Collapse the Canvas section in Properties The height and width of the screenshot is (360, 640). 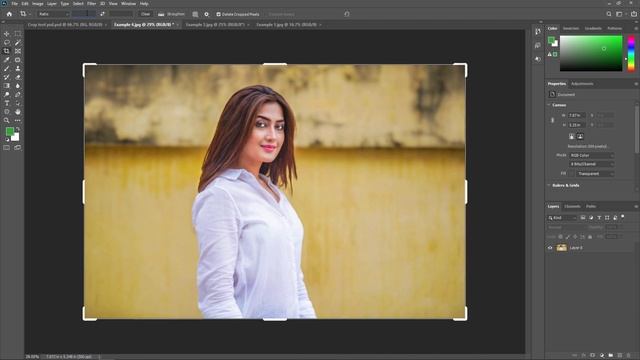549,105
